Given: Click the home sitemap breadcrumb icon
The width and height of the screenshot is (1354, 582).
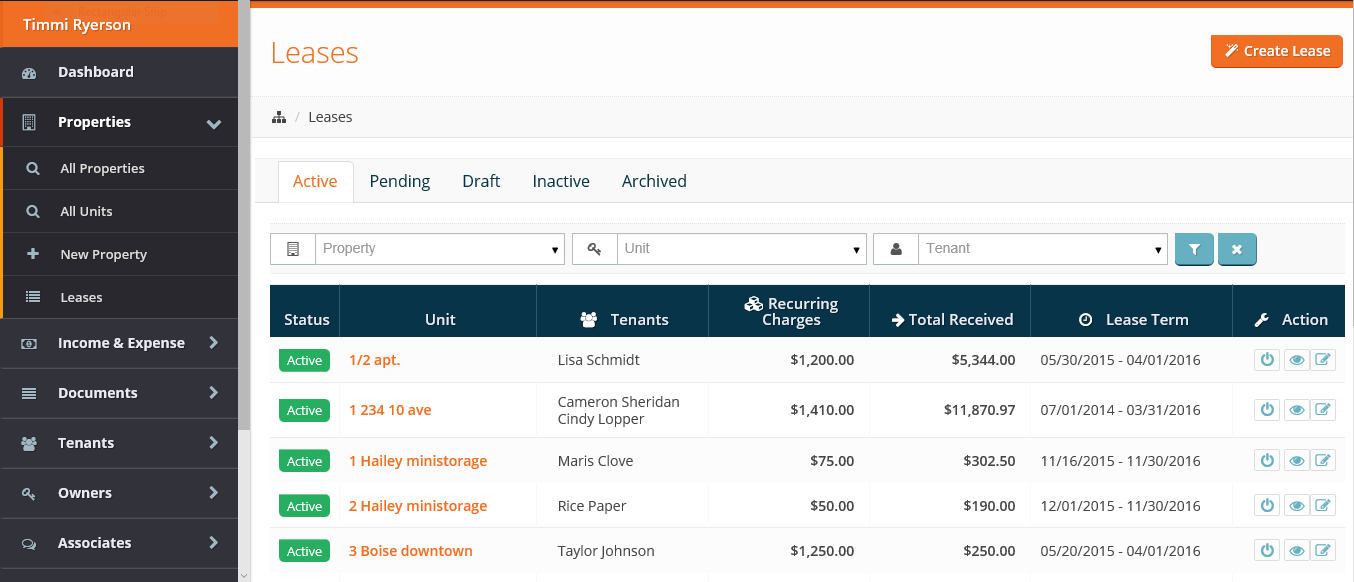Looking at the screenshot, I should tap(279, 117).
